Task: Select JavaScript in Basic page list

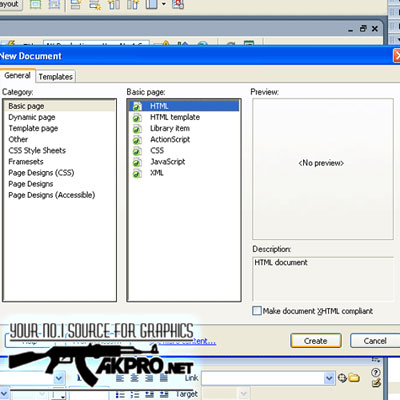Action: click(168, 162)
